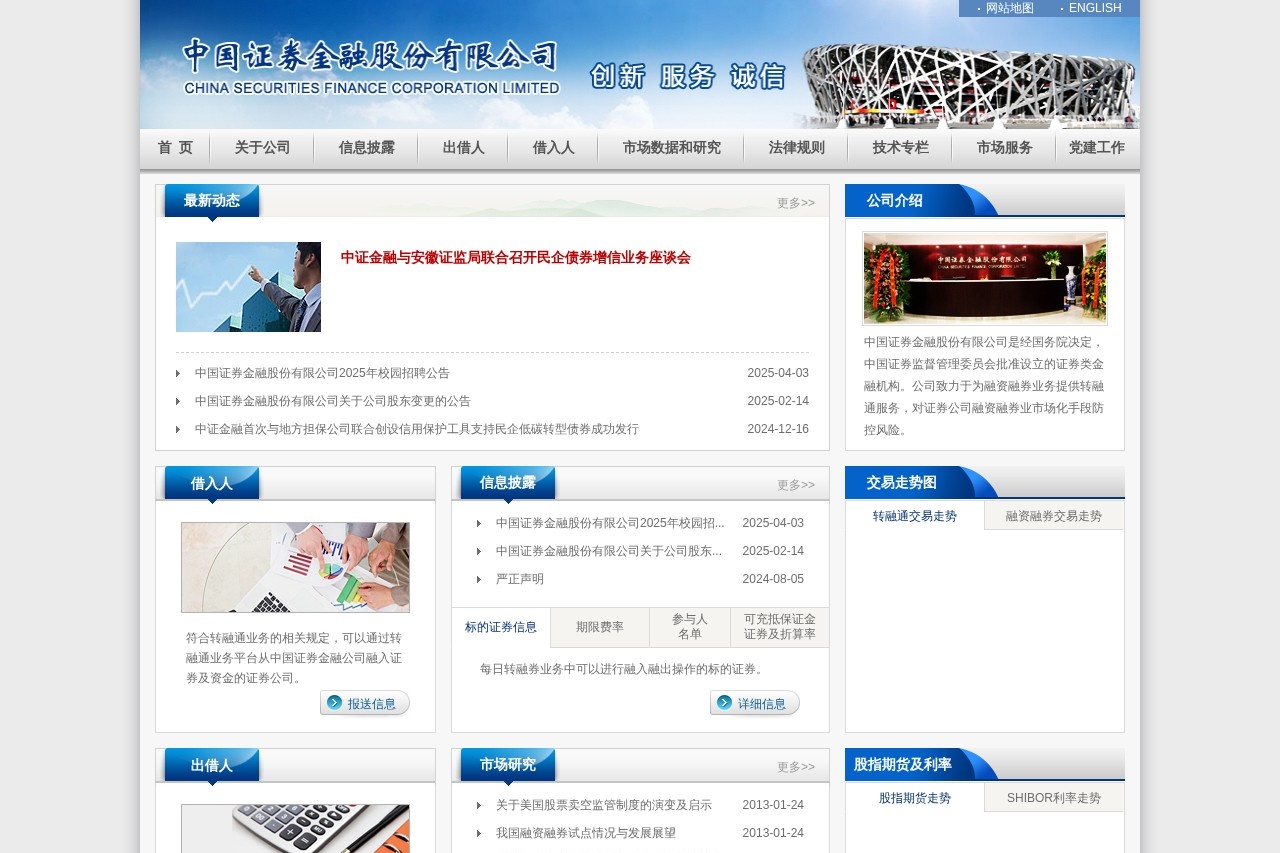Open the 网站地图 sitemap link
The height and width of the screenshot is (853, 1280).
pyautogui.click(x=1009, y=8)
